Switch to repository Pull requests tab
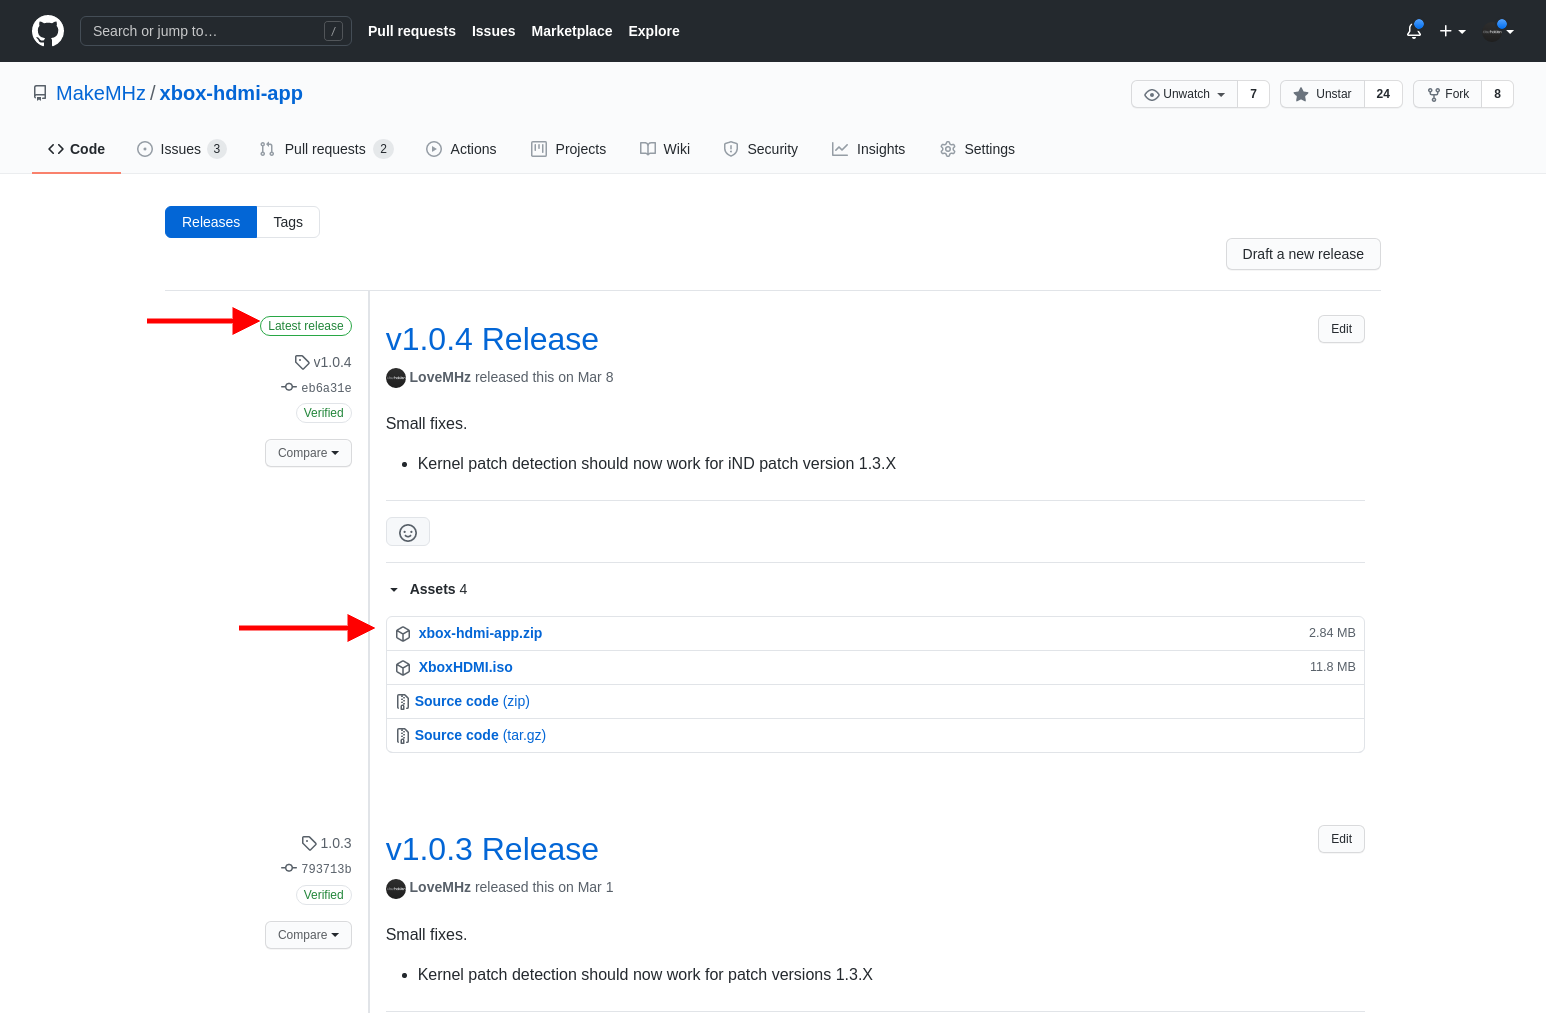The width and height of the screenshot is (1546, 1013). point(326,149)
